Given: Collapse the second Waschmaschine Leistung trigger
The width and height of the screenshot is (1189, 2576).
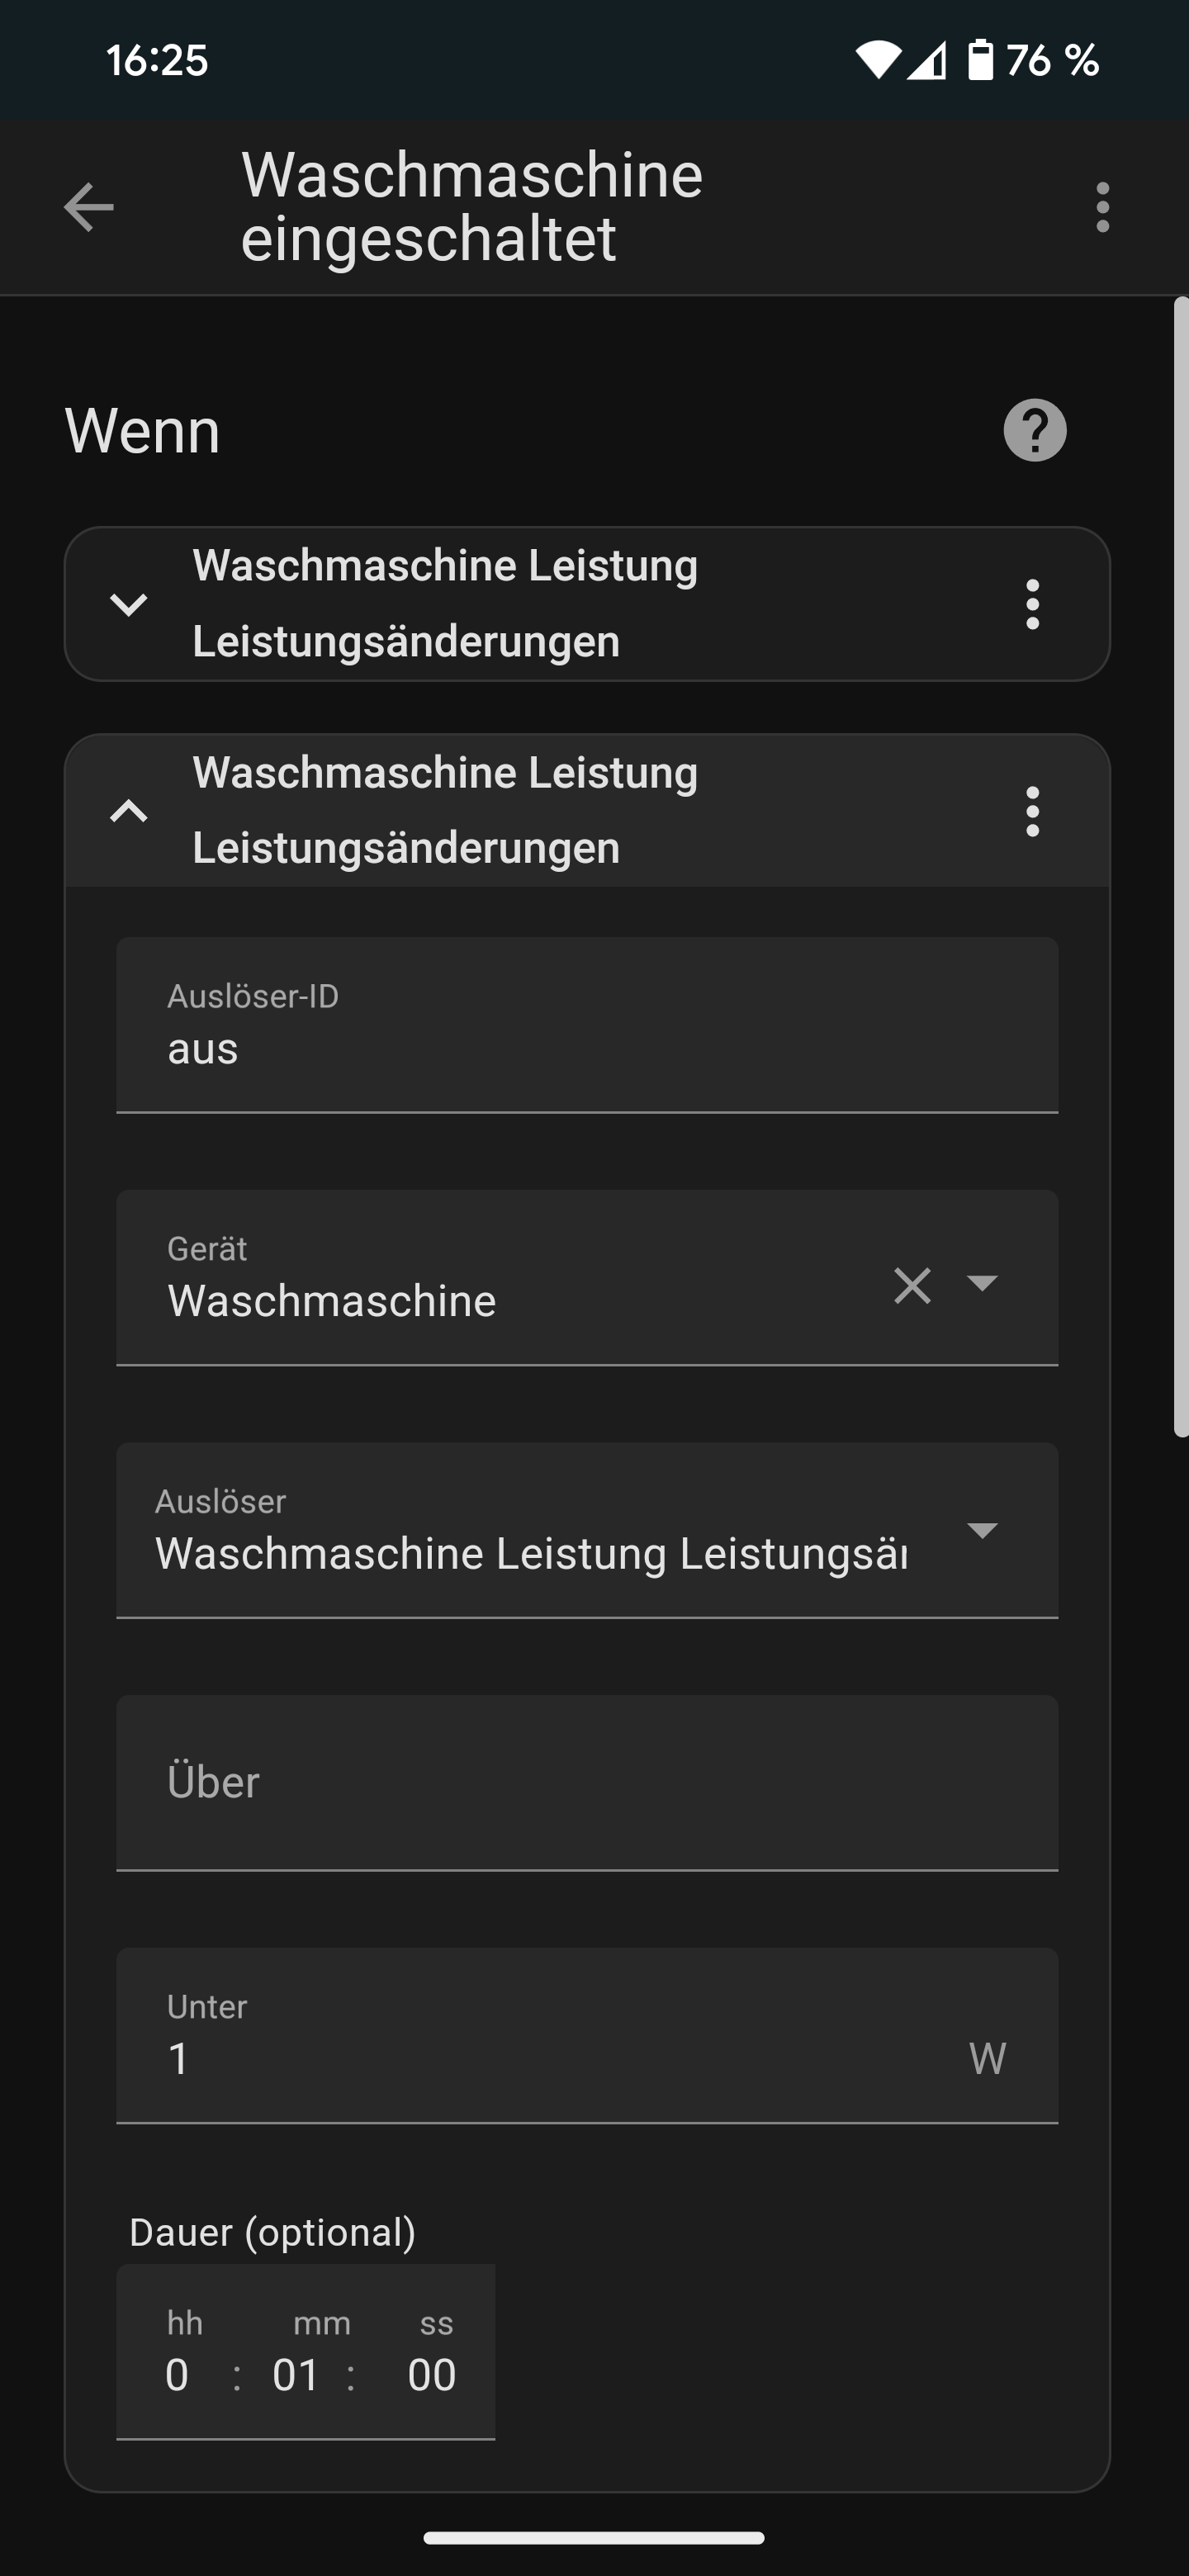Looking at the screenshot, I should tap(128, 811).
